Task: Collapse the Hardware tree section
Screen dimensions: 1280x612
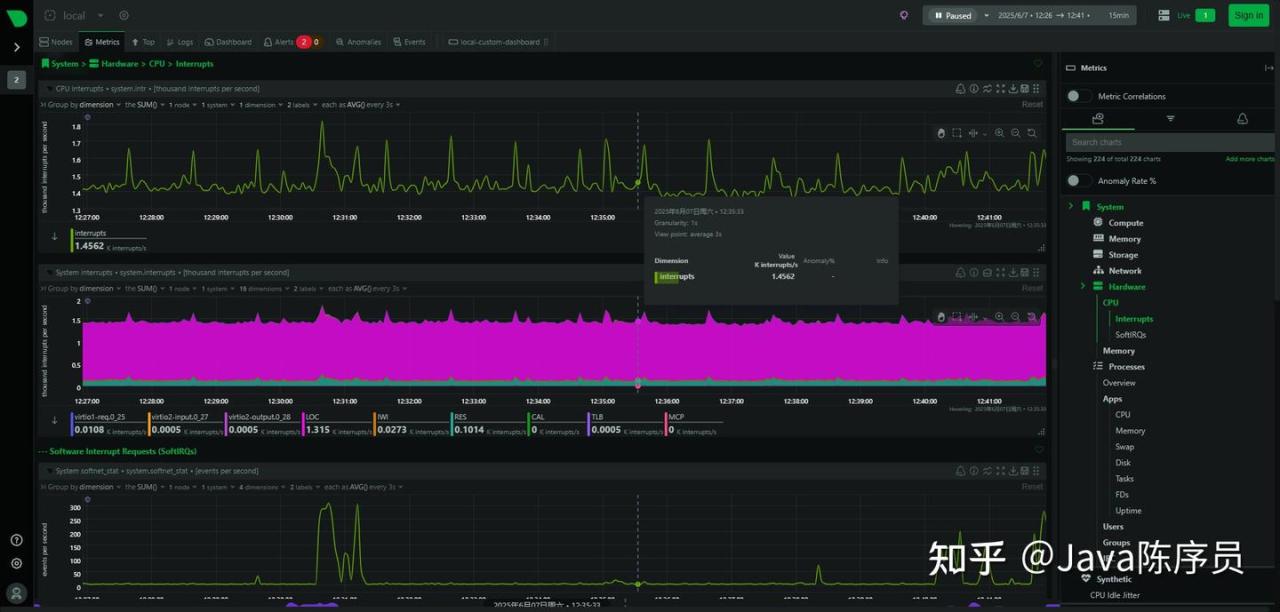Action: coord(1082,287)
